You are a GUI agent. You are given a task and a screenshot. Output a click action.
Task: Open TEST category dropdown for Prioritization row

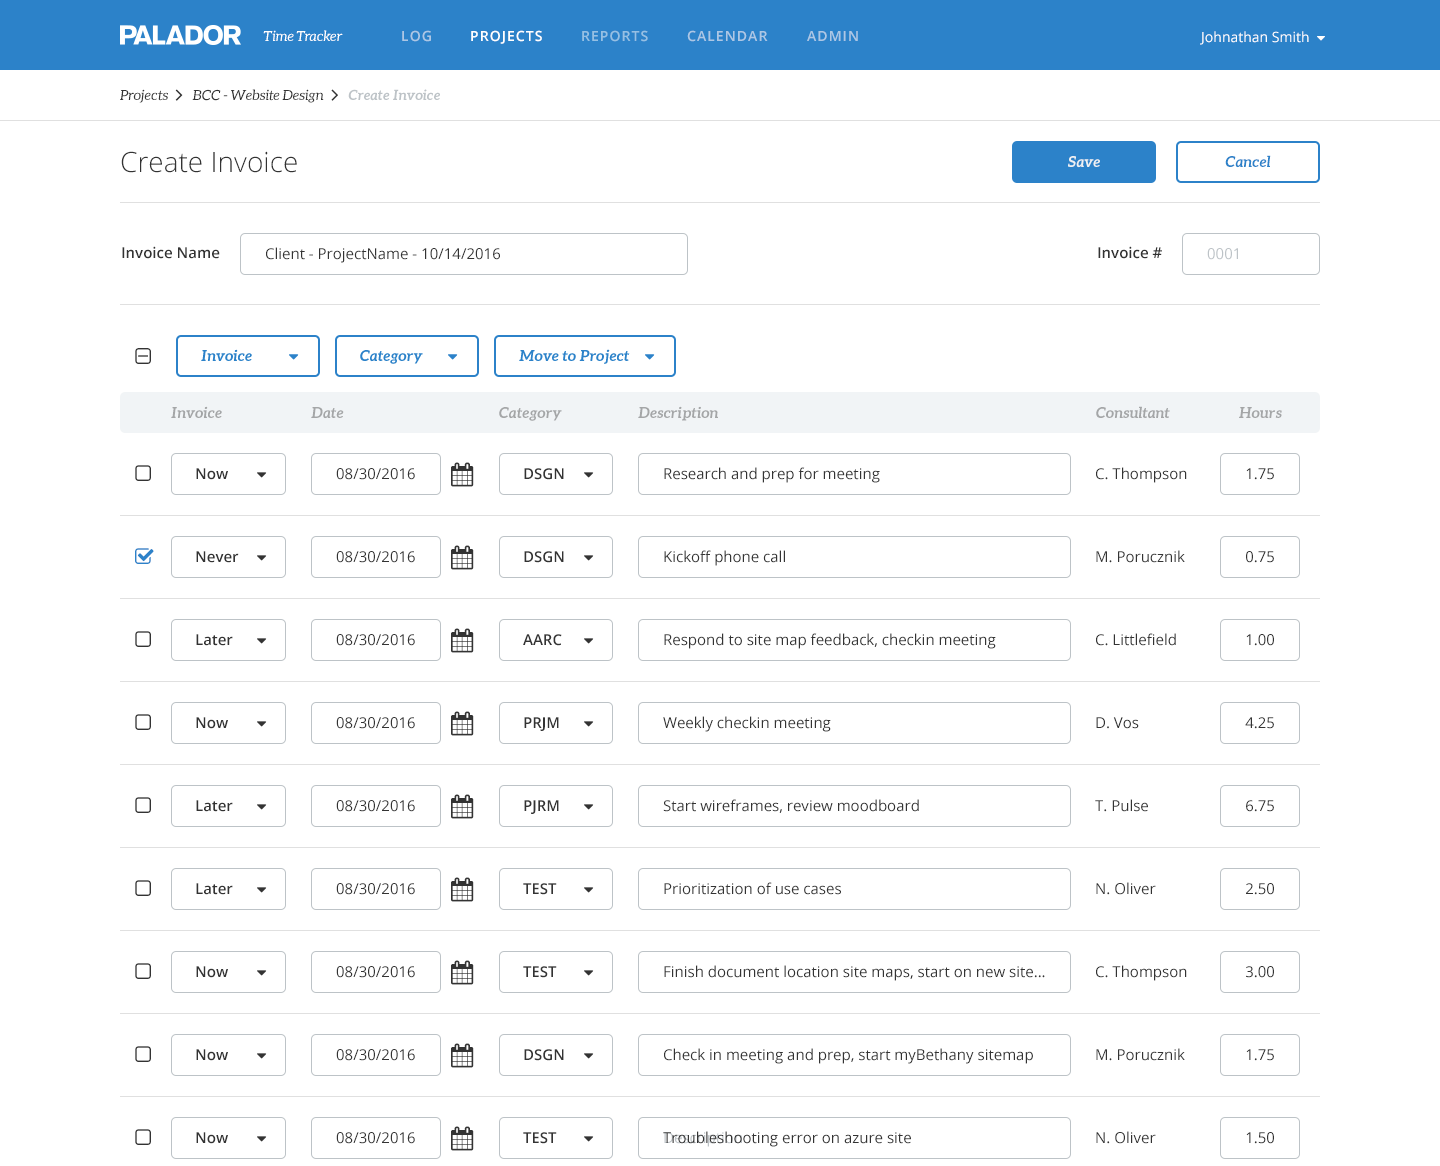click(556, 889)
